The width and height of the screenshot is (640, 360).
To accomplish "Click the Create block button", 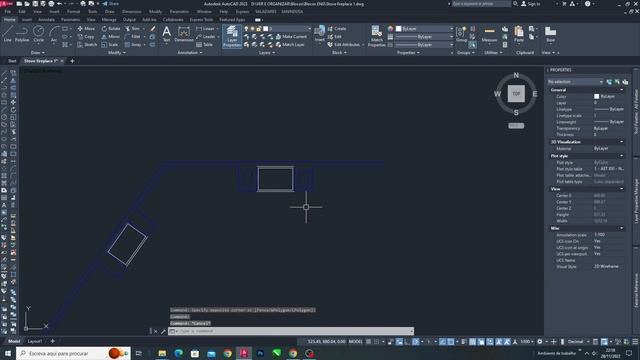I will (337, 29).
